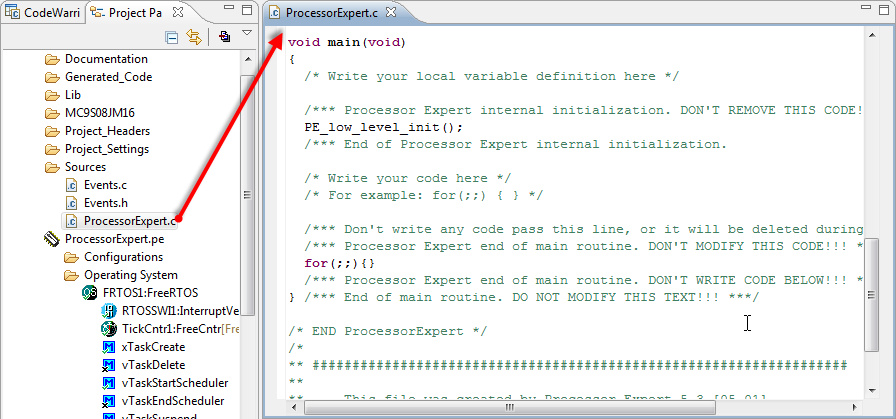The width and height of the screenshot is (896, 419).
Task: Switch to the CodeWarrior Projects tab
Action: point(42,13)
